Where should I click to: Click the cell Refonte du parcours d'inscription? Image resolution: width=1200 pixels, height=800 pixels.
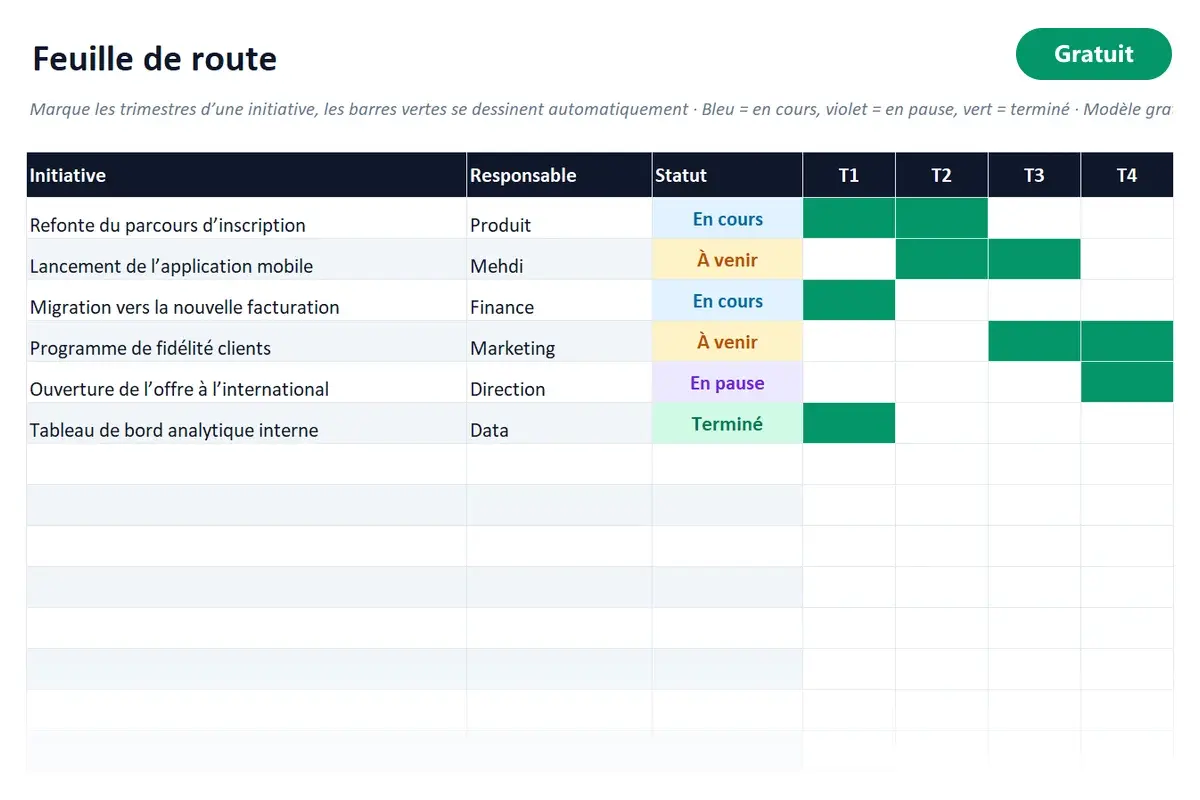point(246,218)
